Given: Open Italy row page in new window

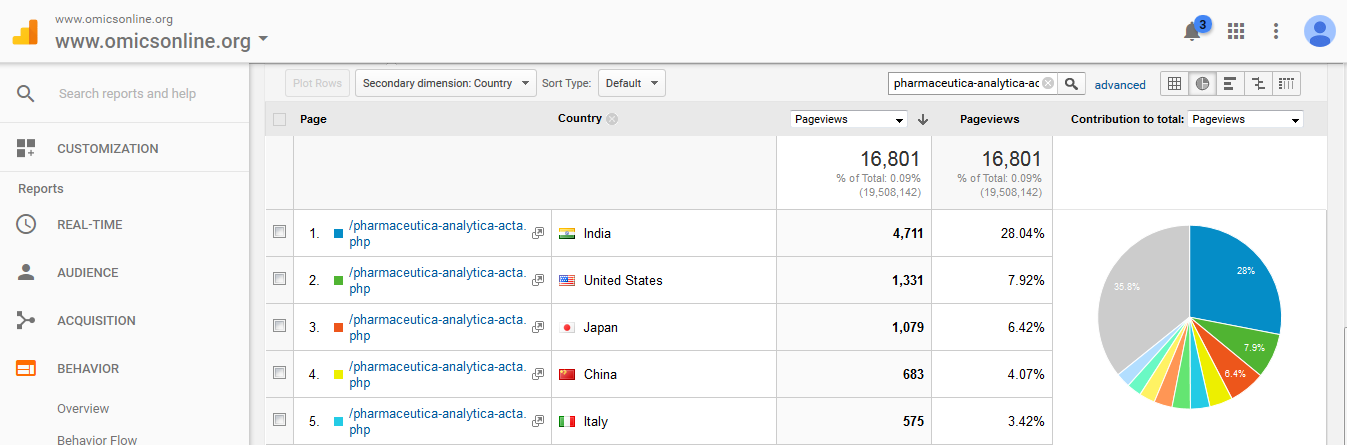Looking at the screenshot, I should [x=538, y=421].
